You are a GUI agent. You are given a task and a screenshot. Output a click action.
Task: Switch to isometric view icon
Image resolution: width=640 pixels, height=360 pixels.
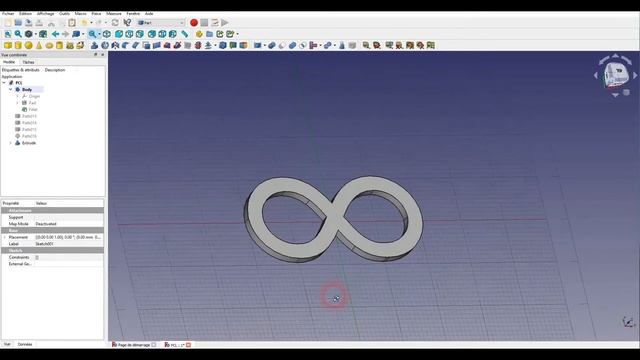click(107, 34)
